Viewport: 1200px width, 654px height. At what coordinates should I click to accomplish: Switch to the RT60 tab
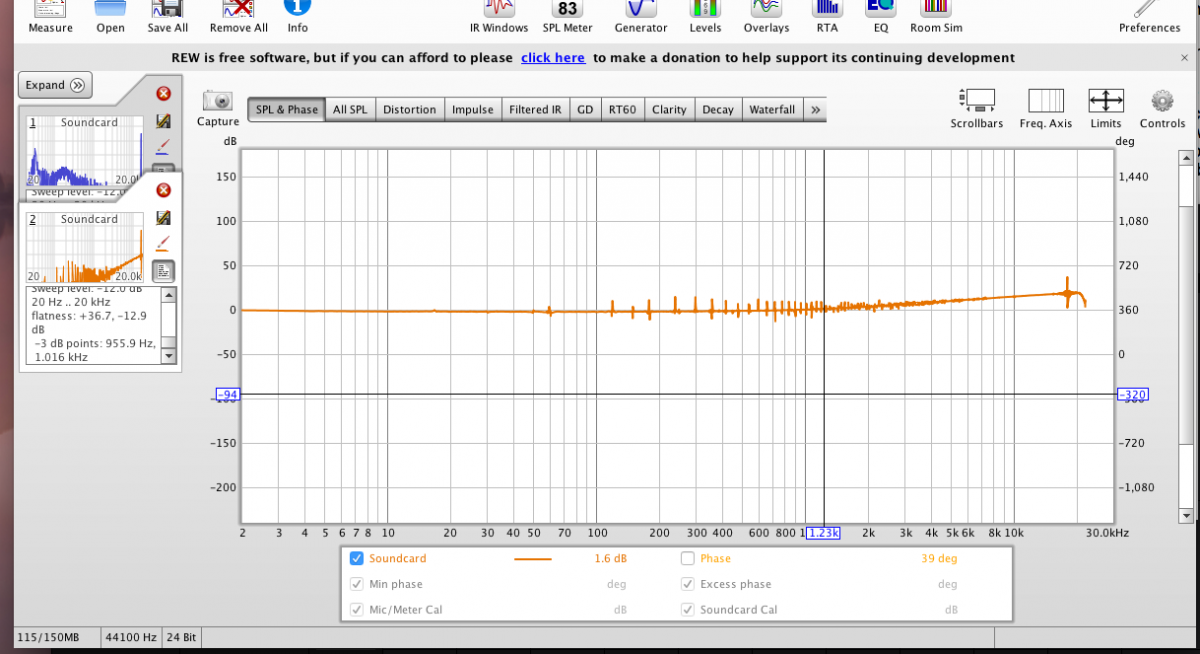pos(622,109)
